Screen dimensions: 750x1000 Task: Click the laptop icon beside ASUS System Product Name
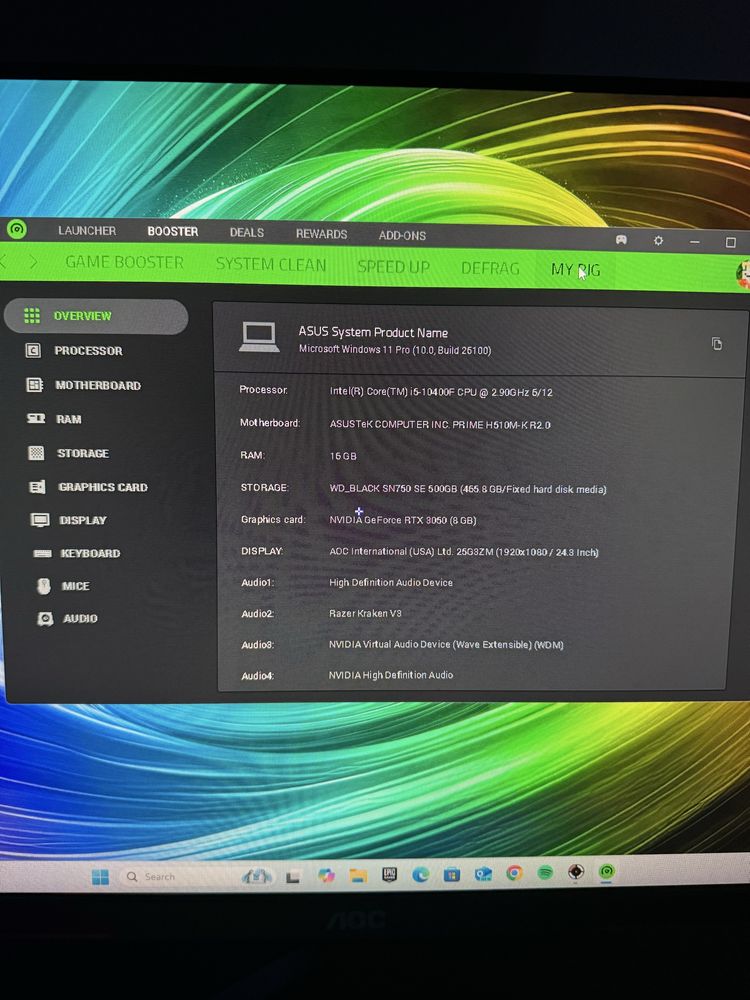tap(259, 337)
